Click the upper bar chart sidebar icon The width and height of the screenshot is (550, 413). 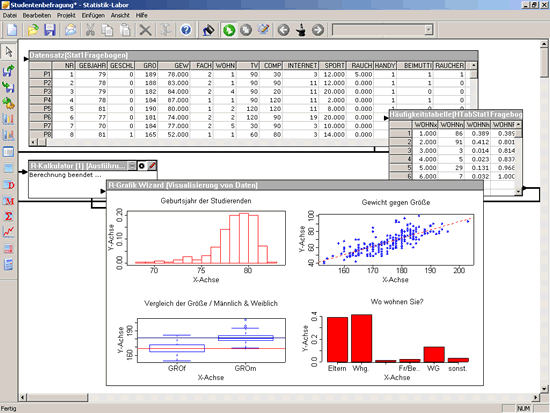pos(8,119)
